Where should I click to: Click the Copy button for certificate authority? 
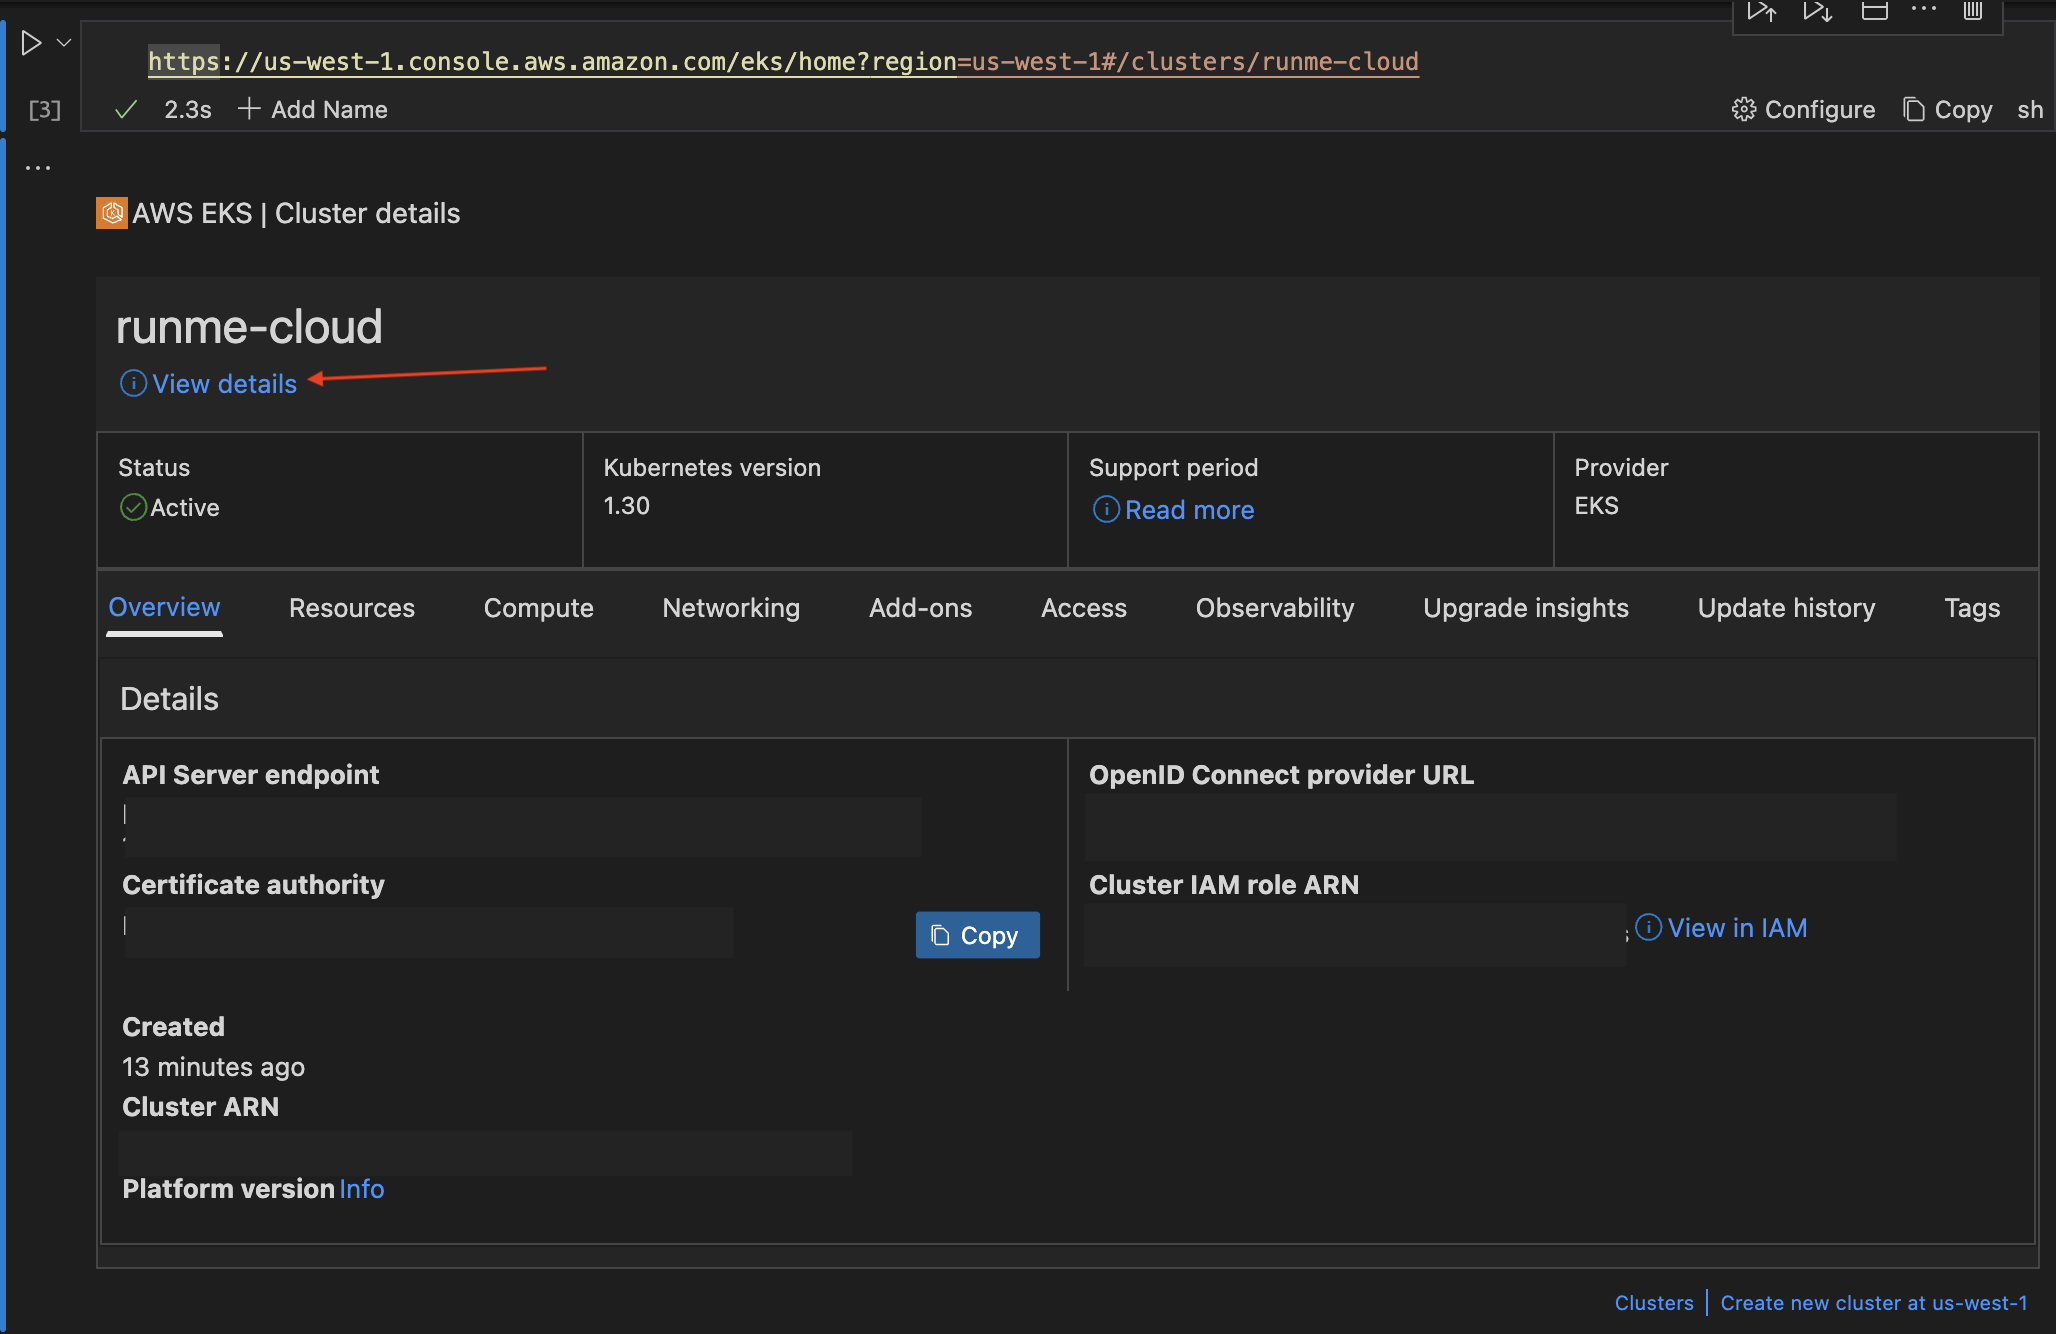[x=976, y=934]
